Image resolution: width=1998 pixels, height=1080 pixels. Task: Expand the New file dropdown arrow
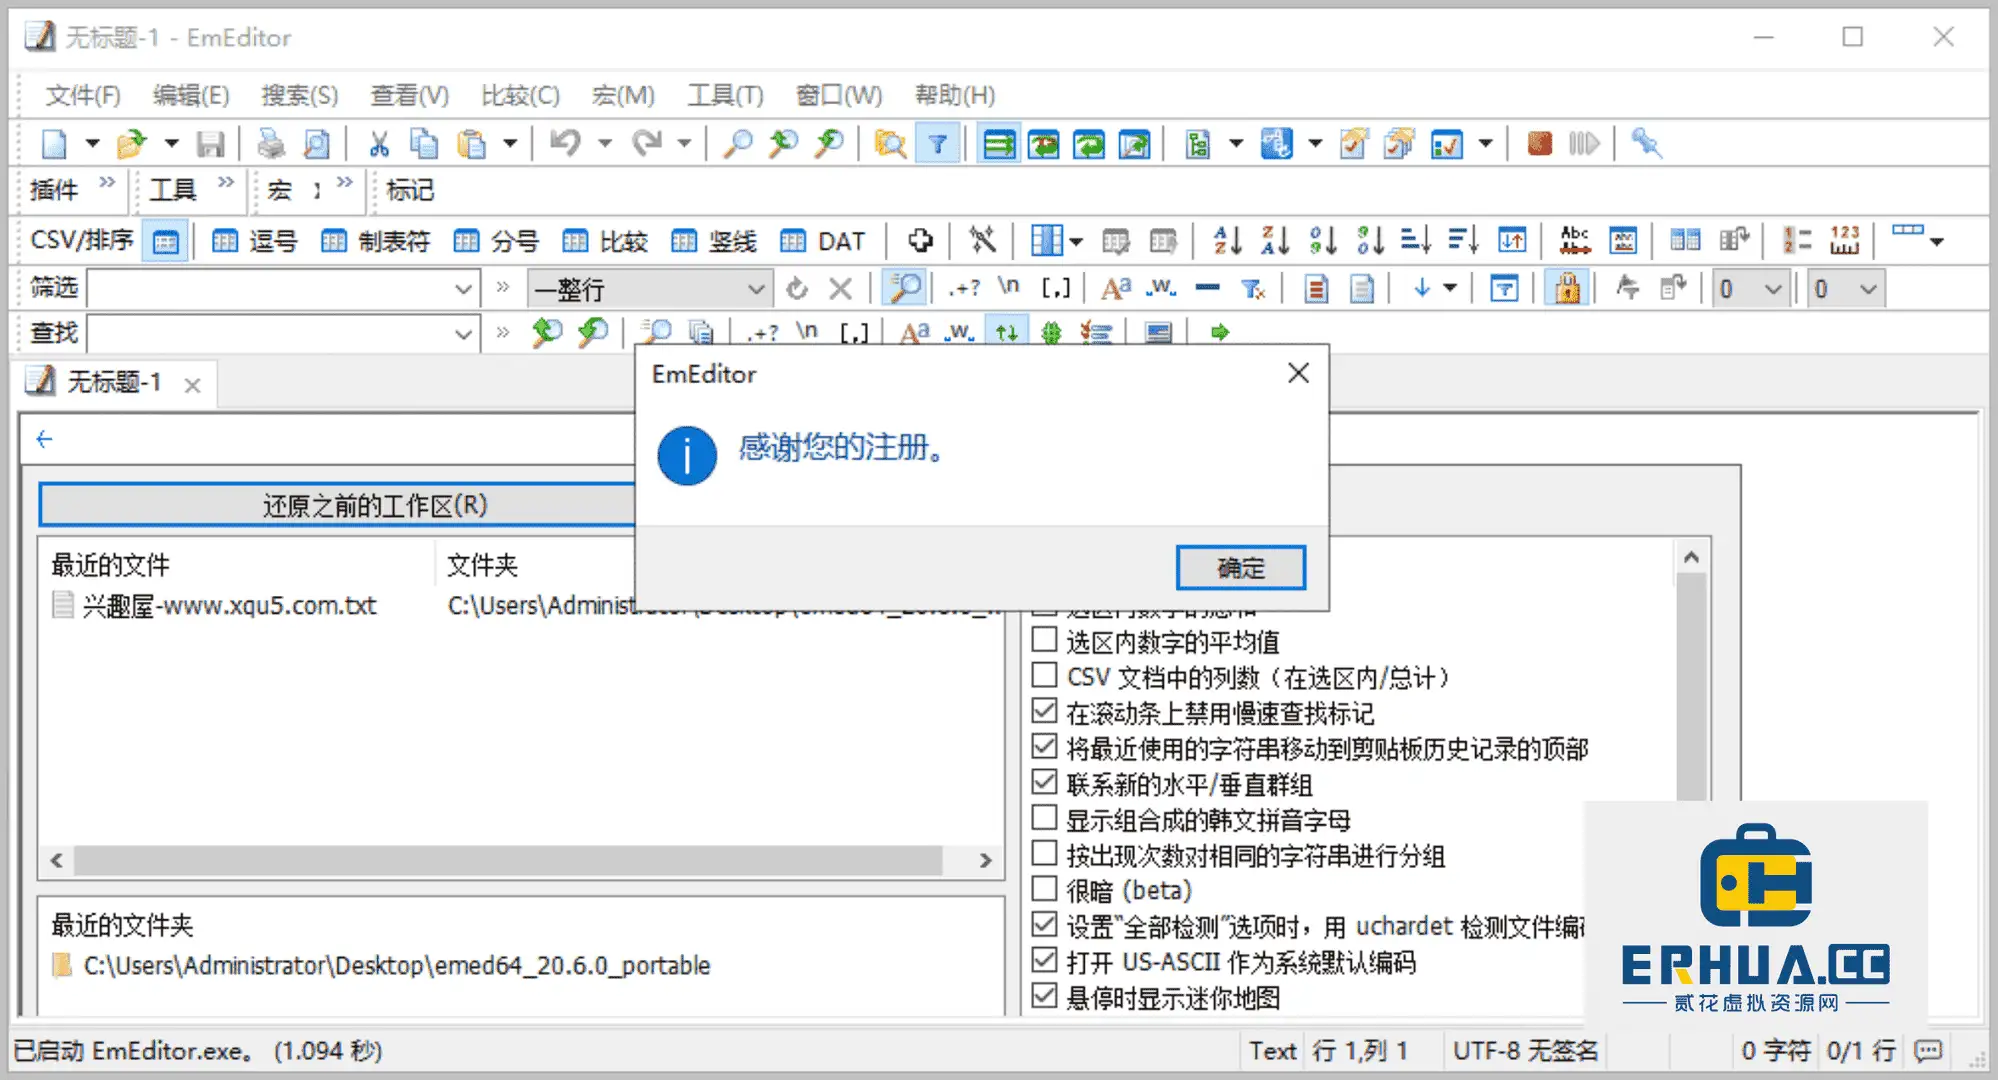92,144
